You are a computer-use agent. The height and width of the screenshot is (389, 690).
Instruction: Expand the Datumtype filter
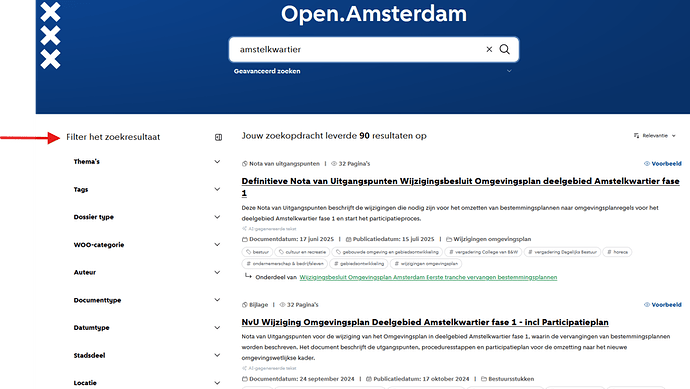(x=147, y=328)
